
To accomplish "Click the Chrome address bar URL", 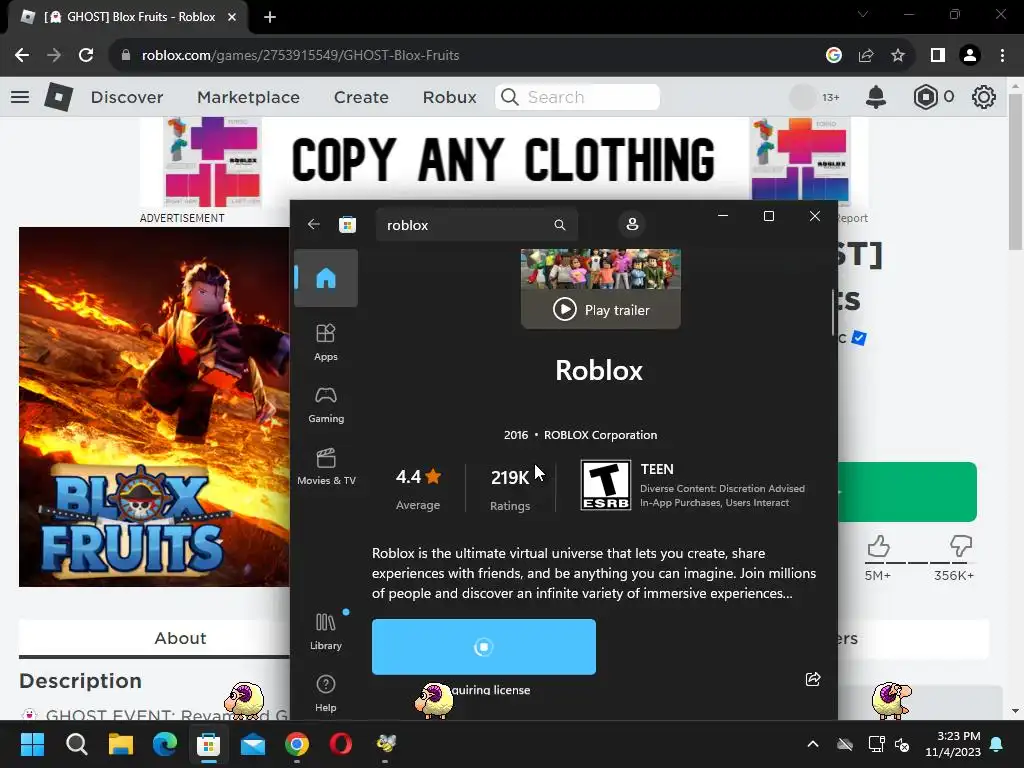I will [x=300, y=56].
